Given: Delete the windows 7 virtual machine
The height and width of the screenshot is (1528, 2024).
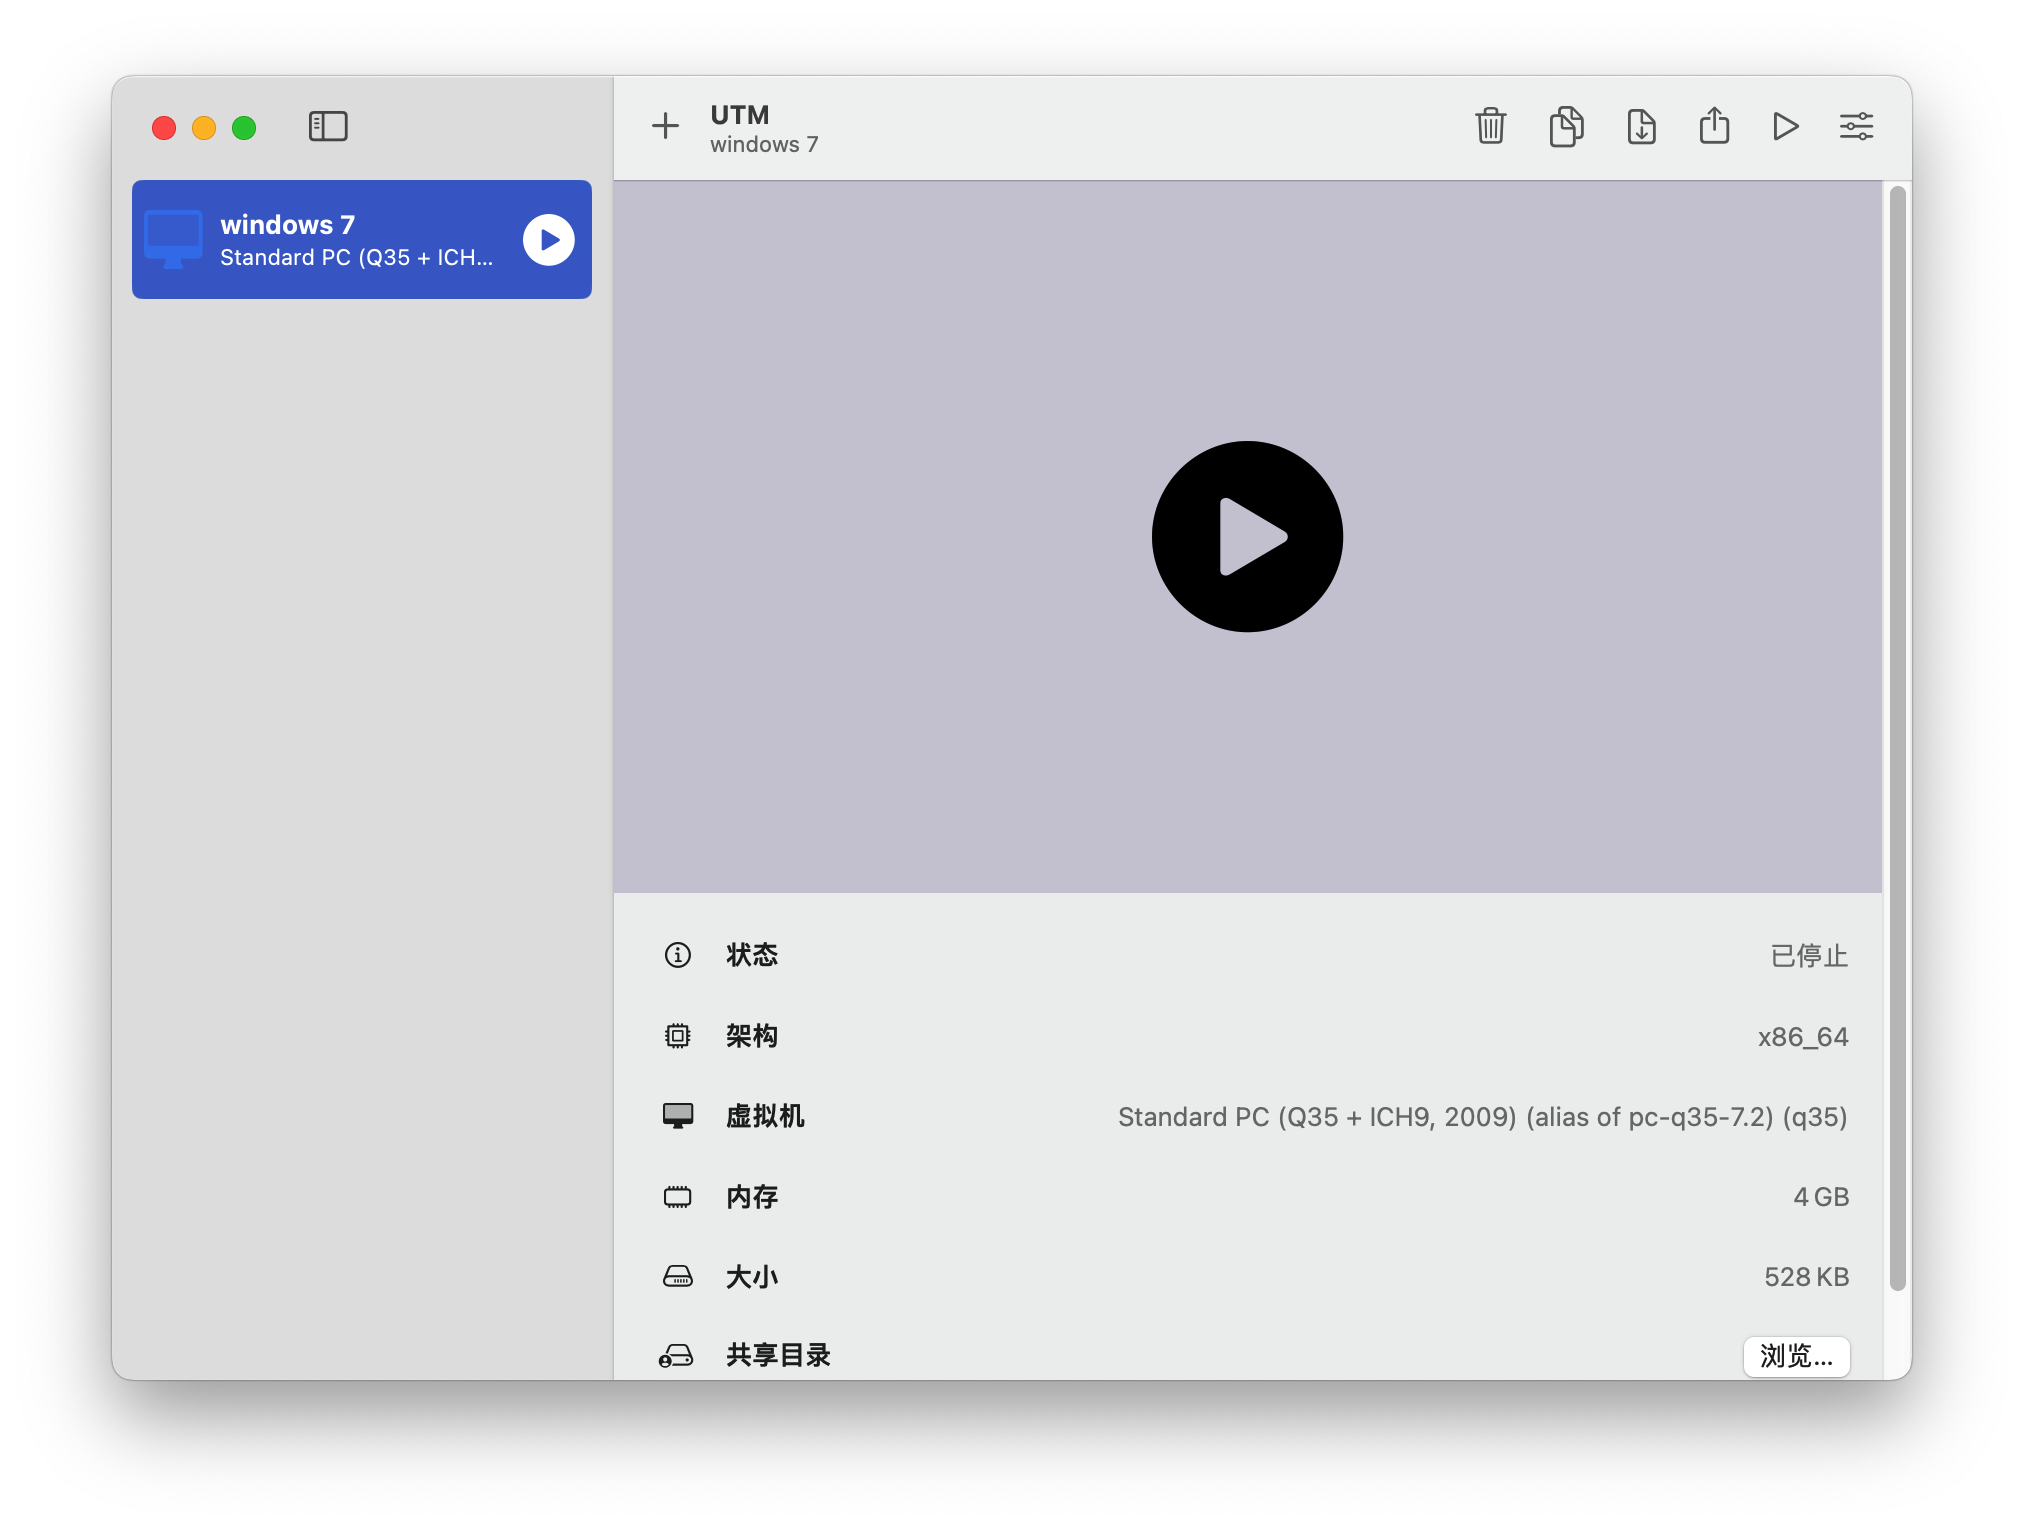Looking at the screenshot, I should click(1489, 126).
